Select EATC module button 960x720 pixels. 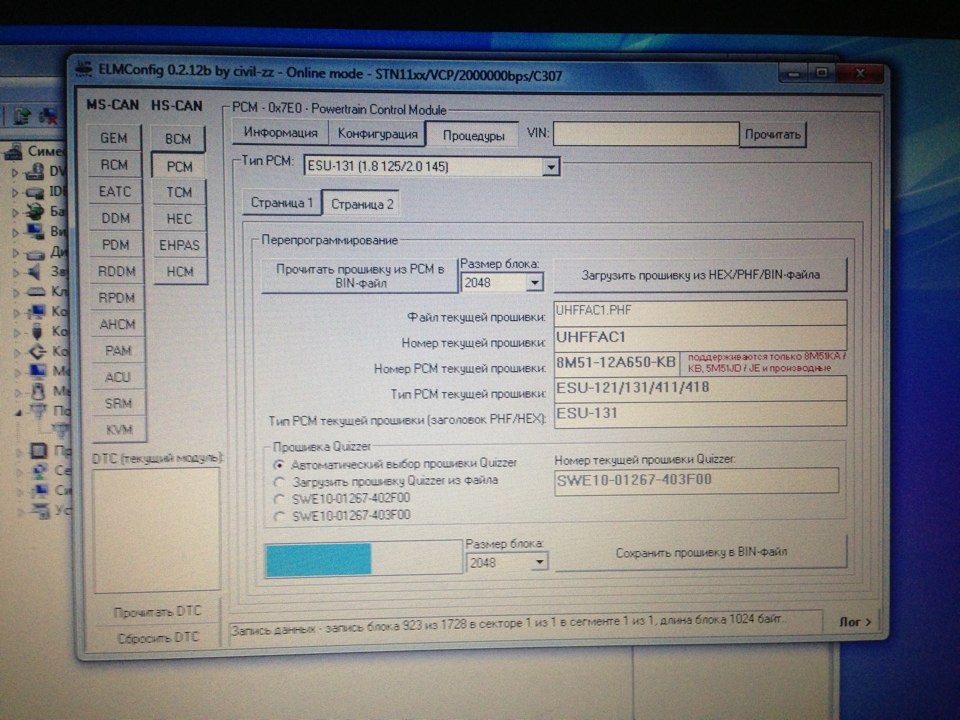click(x=115, y=192)
